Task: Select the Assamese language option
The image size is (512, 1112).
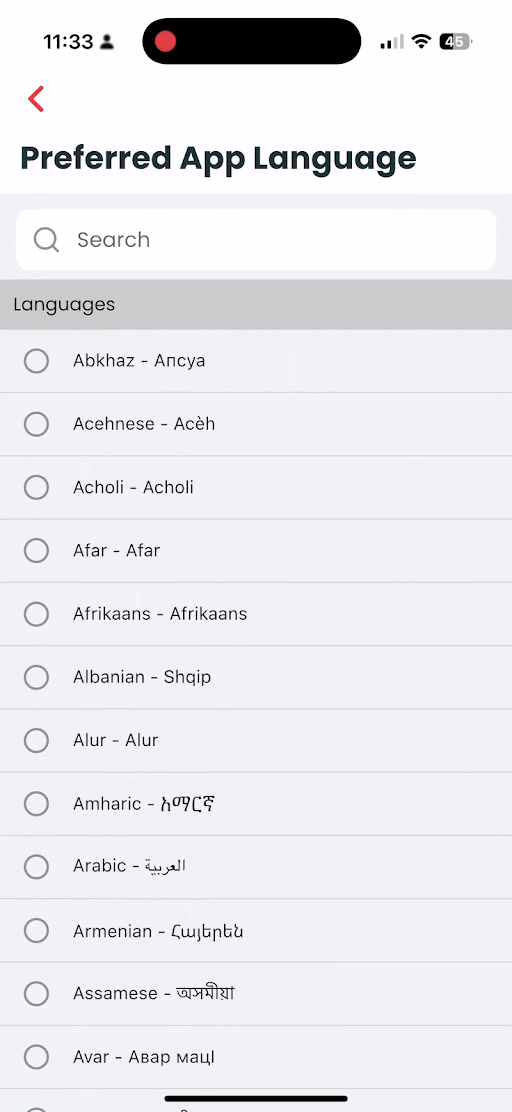Action: pyautogui.click(x=256, y=994)
